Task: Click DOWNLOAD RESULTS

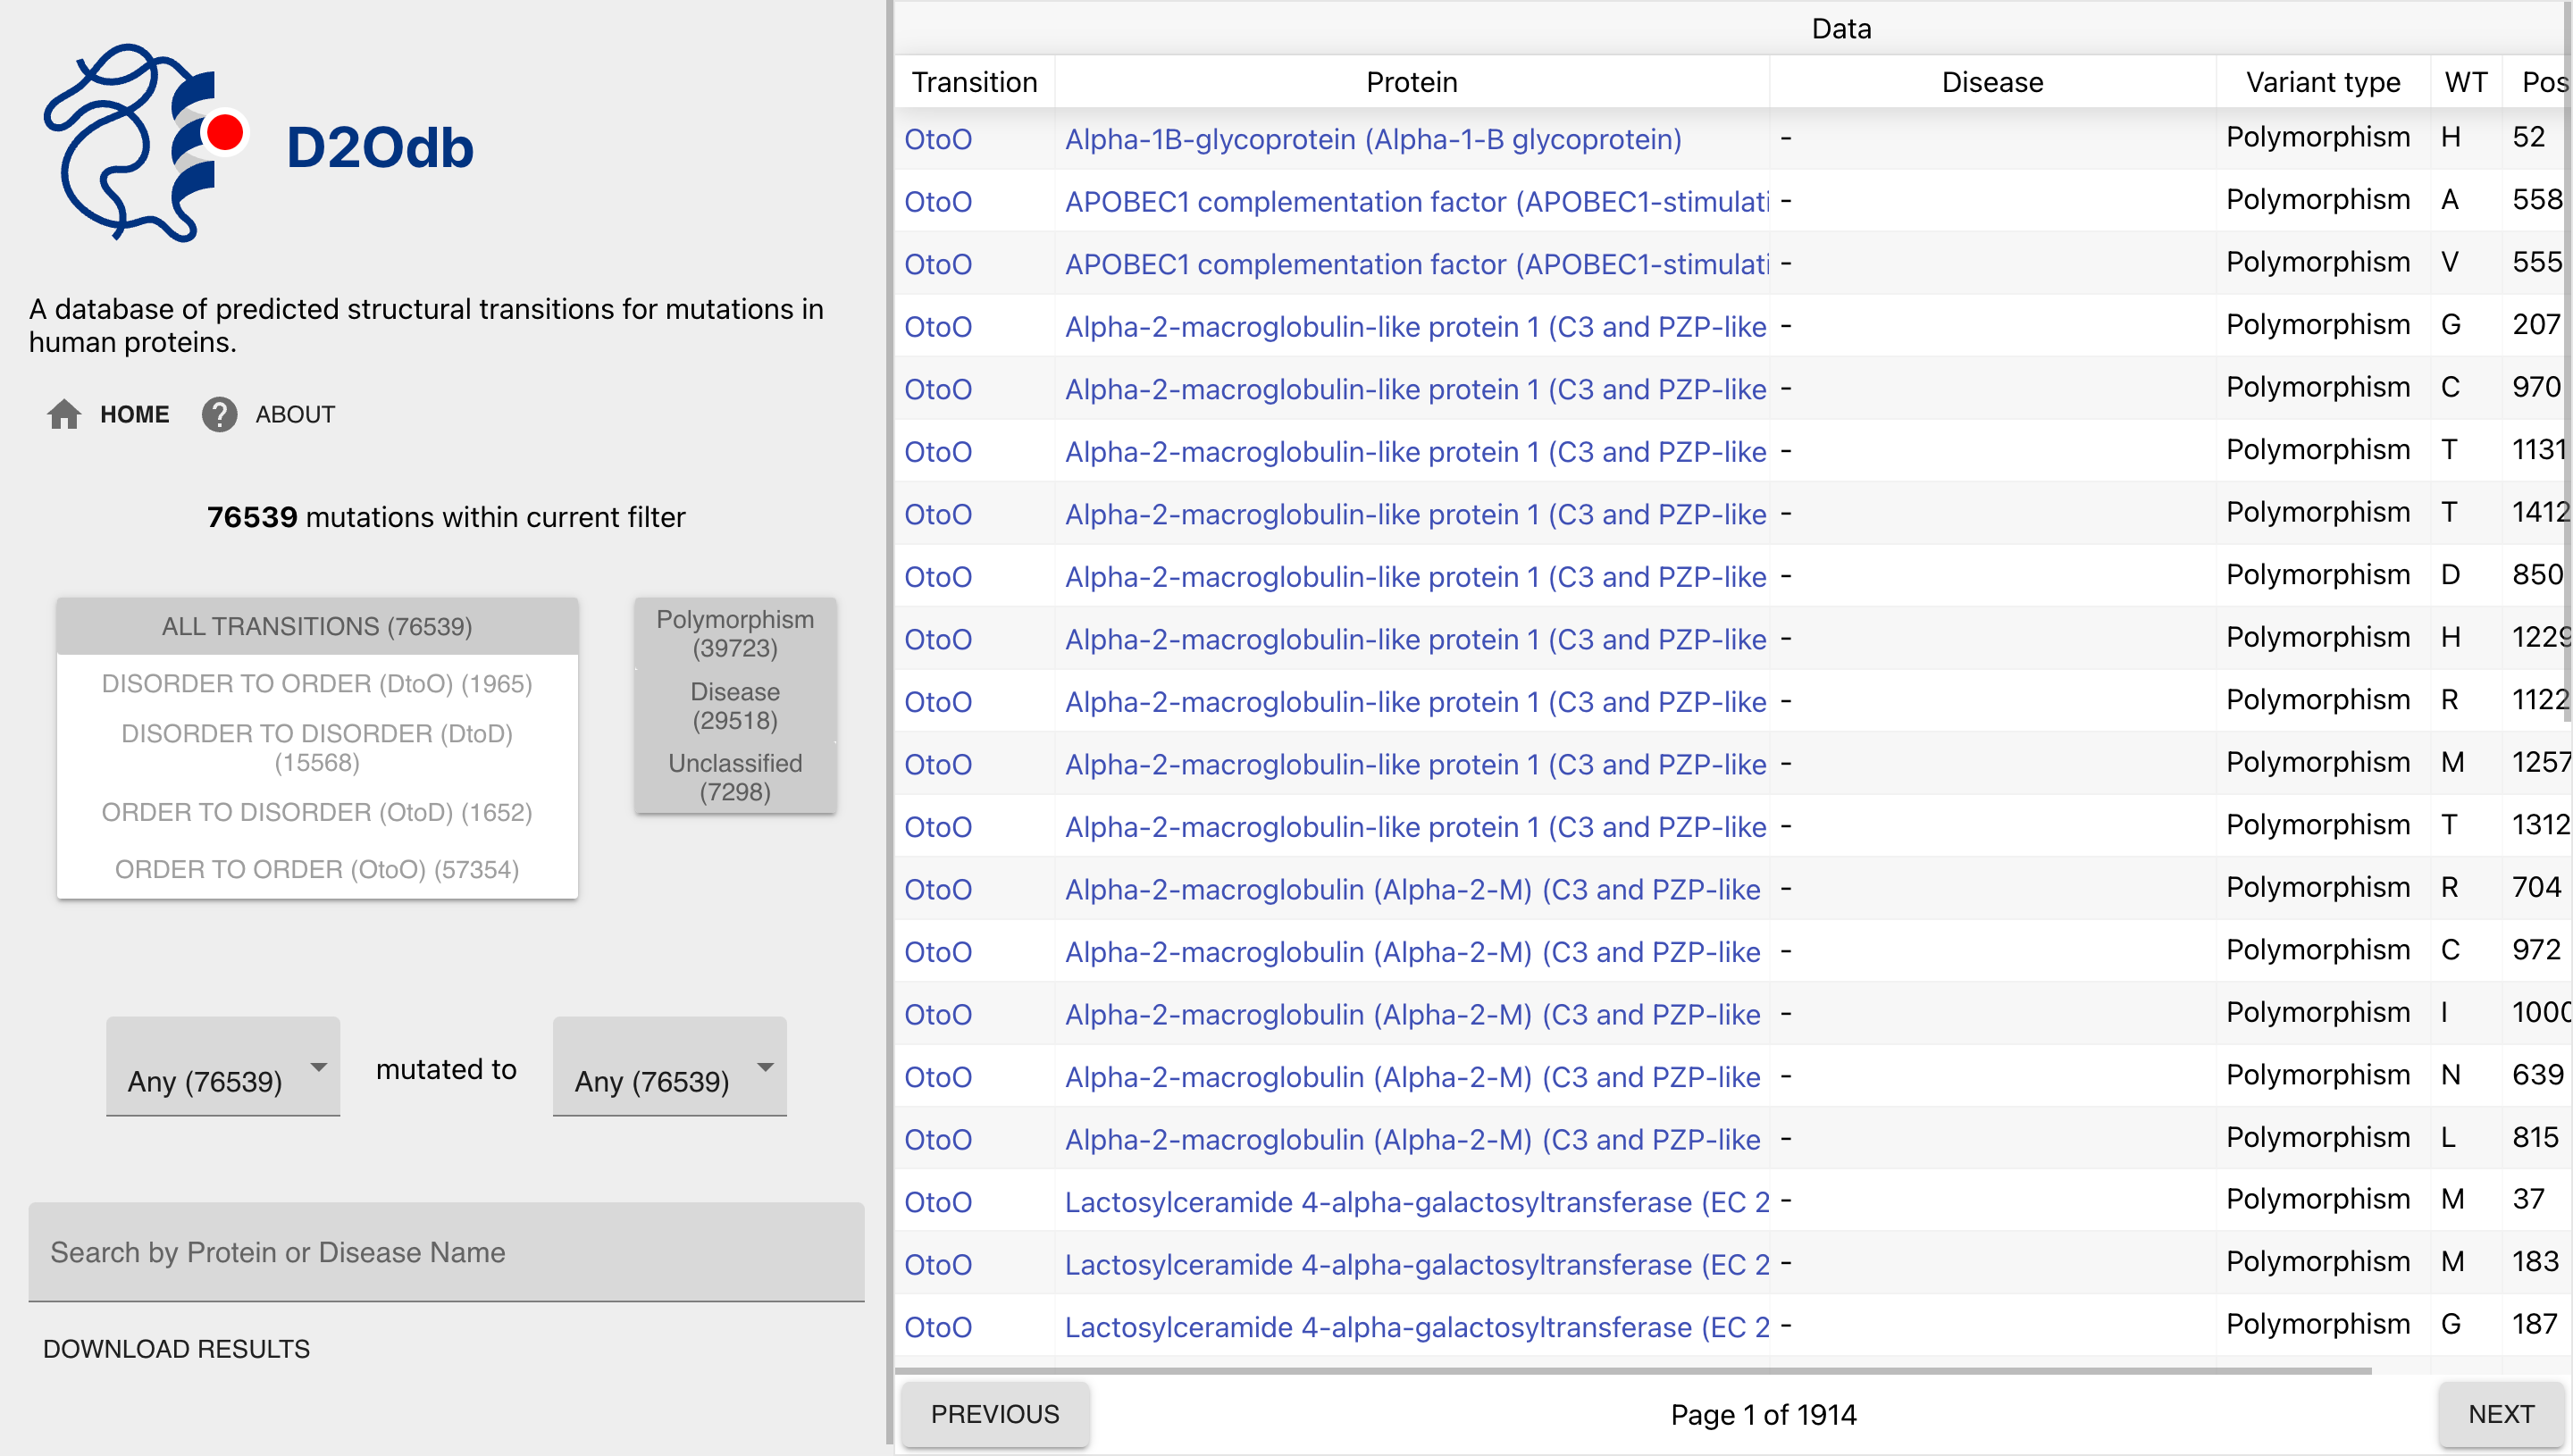Action: (176, 1348)
